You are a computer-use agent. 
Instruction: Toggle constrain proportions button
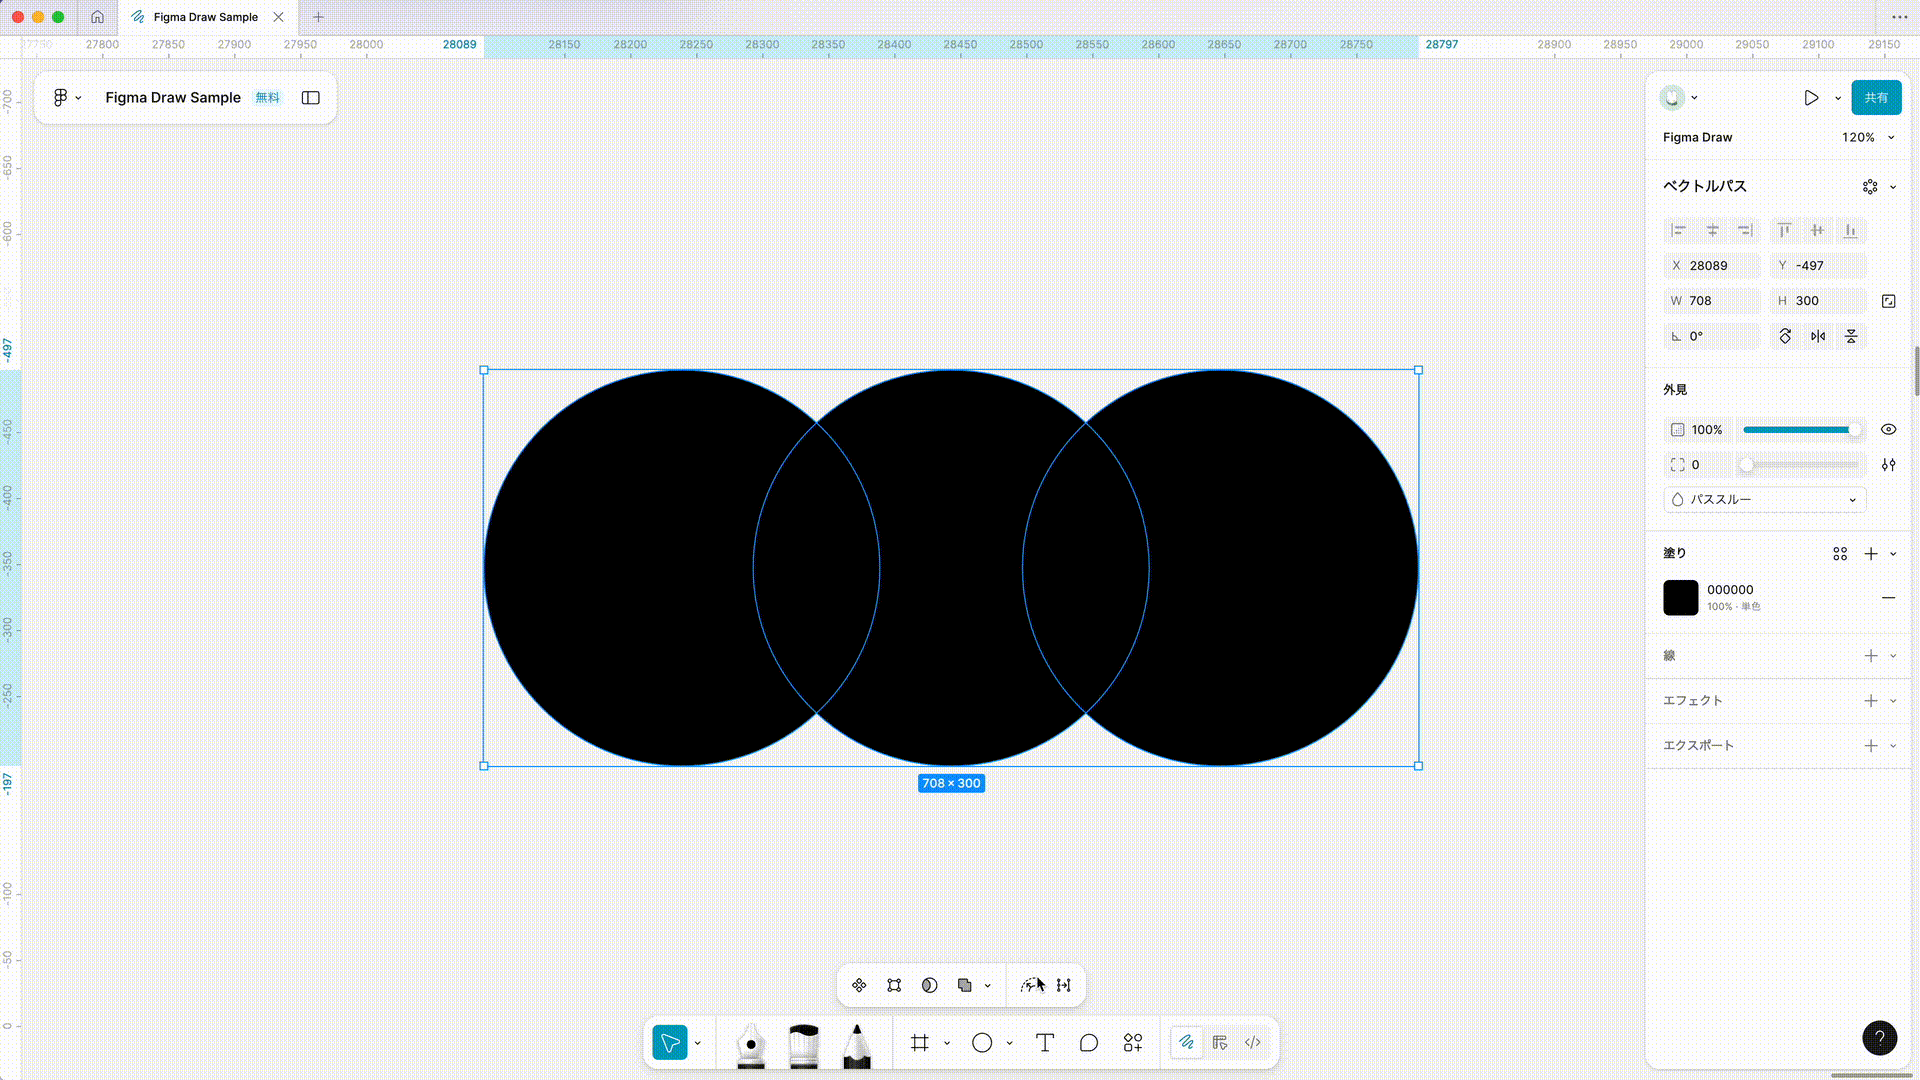1888,301
